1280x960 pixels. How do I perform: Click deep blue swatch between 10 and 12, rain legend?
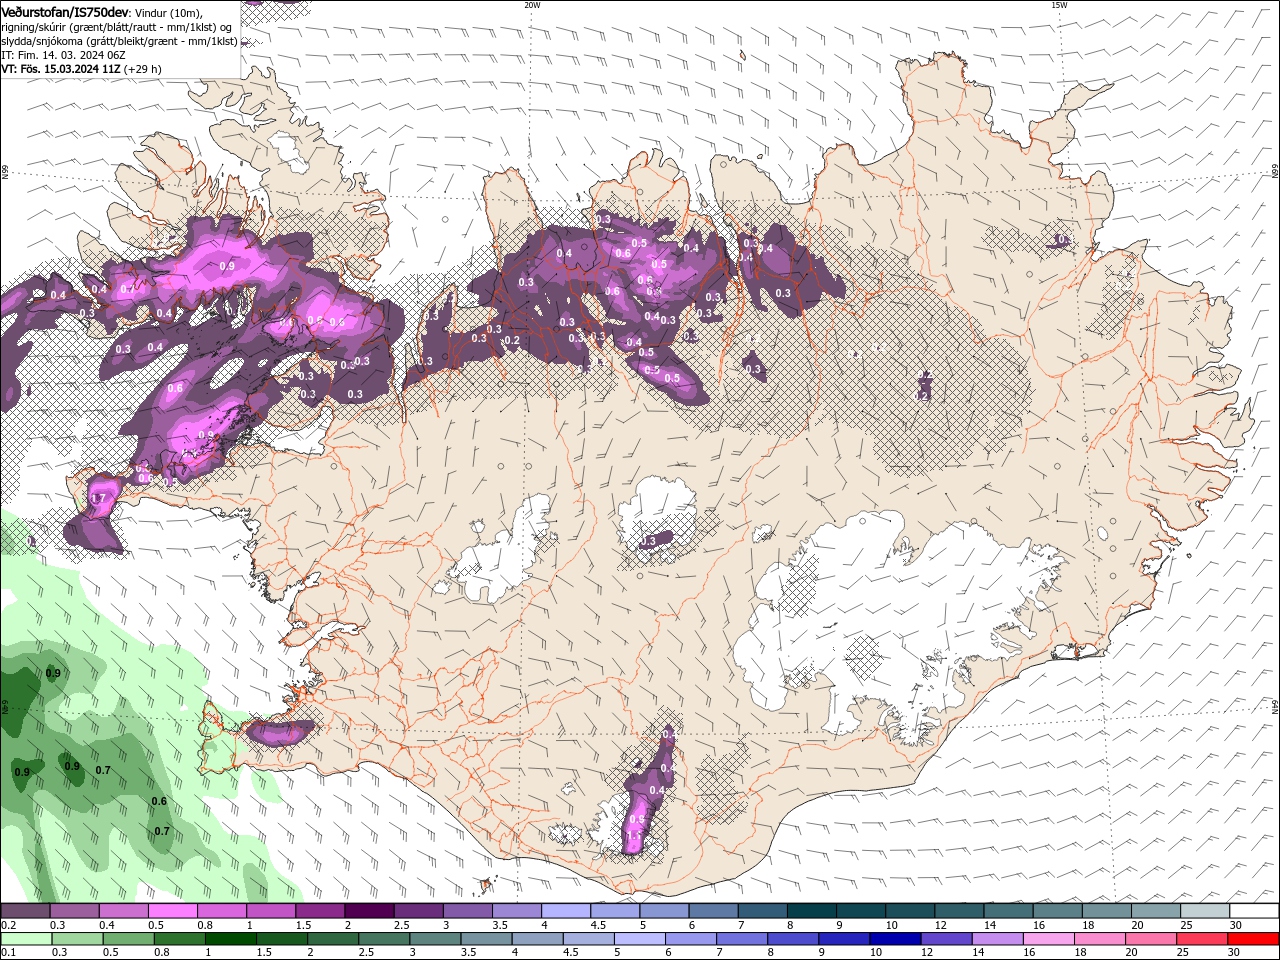(x=895, y=939)
